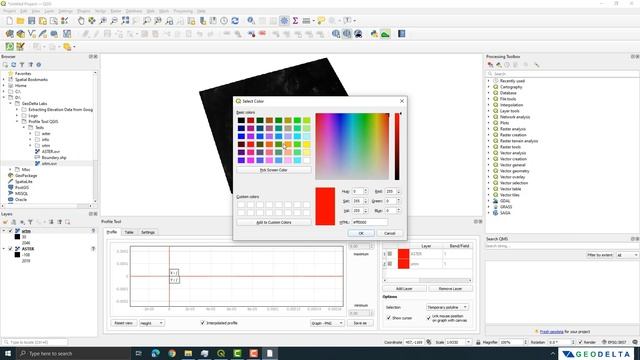Click the Windows taskbar search box
The width and height of the screenshot is (640, 360).
(x=73, y=353)
